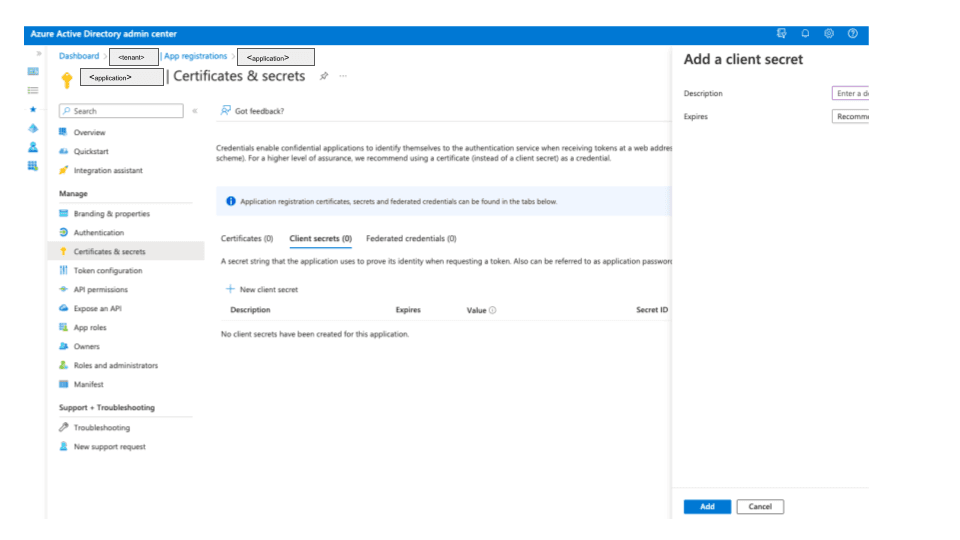
Task: Click the Add button
Action: (x=707, y=506)
